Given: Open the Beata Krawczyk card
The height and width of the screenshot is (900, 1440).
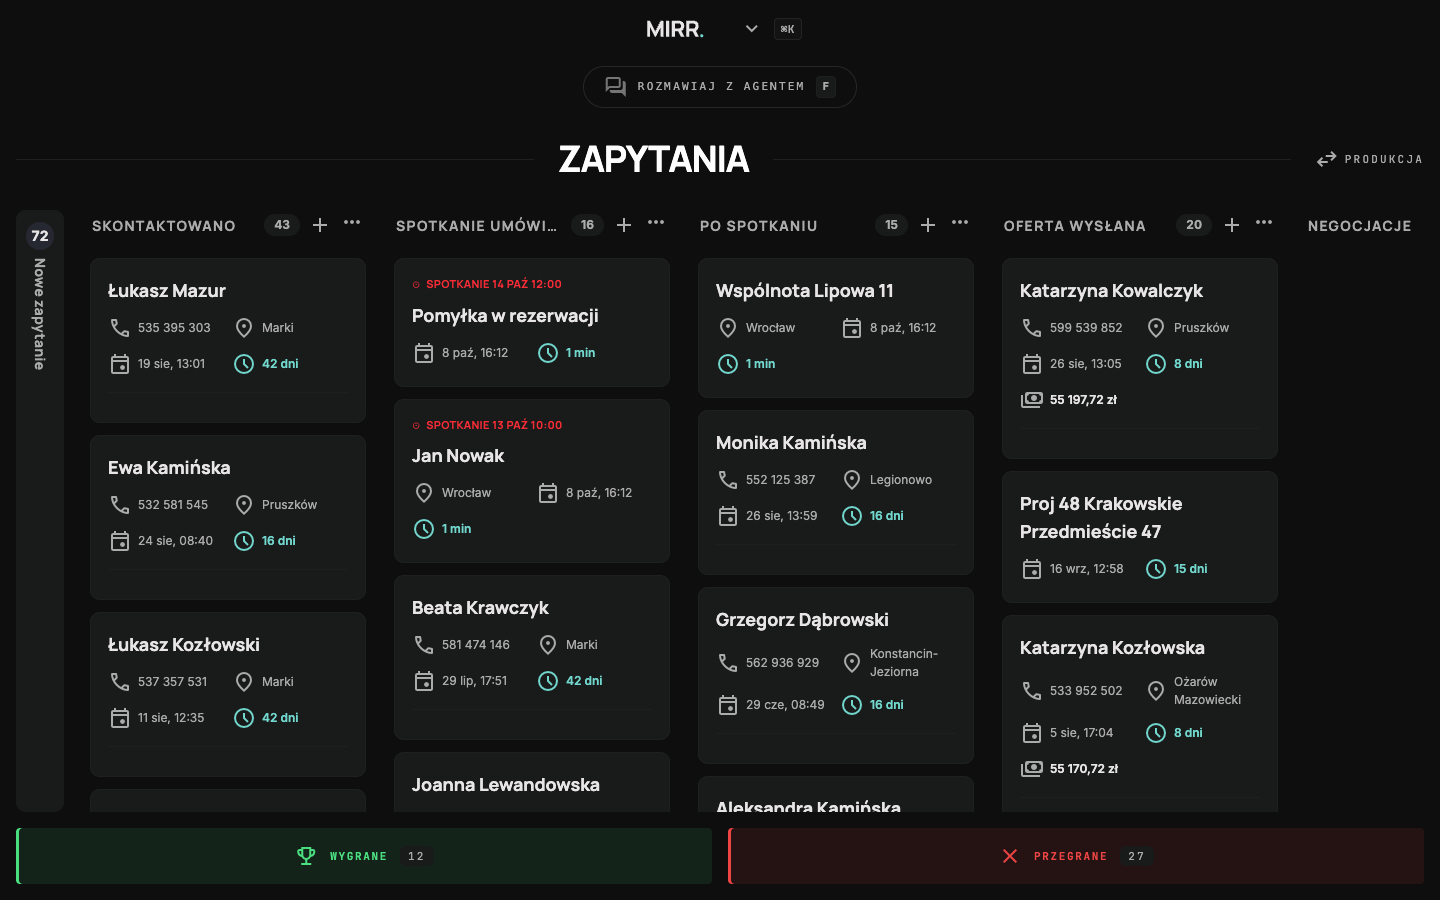Looking at the screenshot, I should pos(532,657).
